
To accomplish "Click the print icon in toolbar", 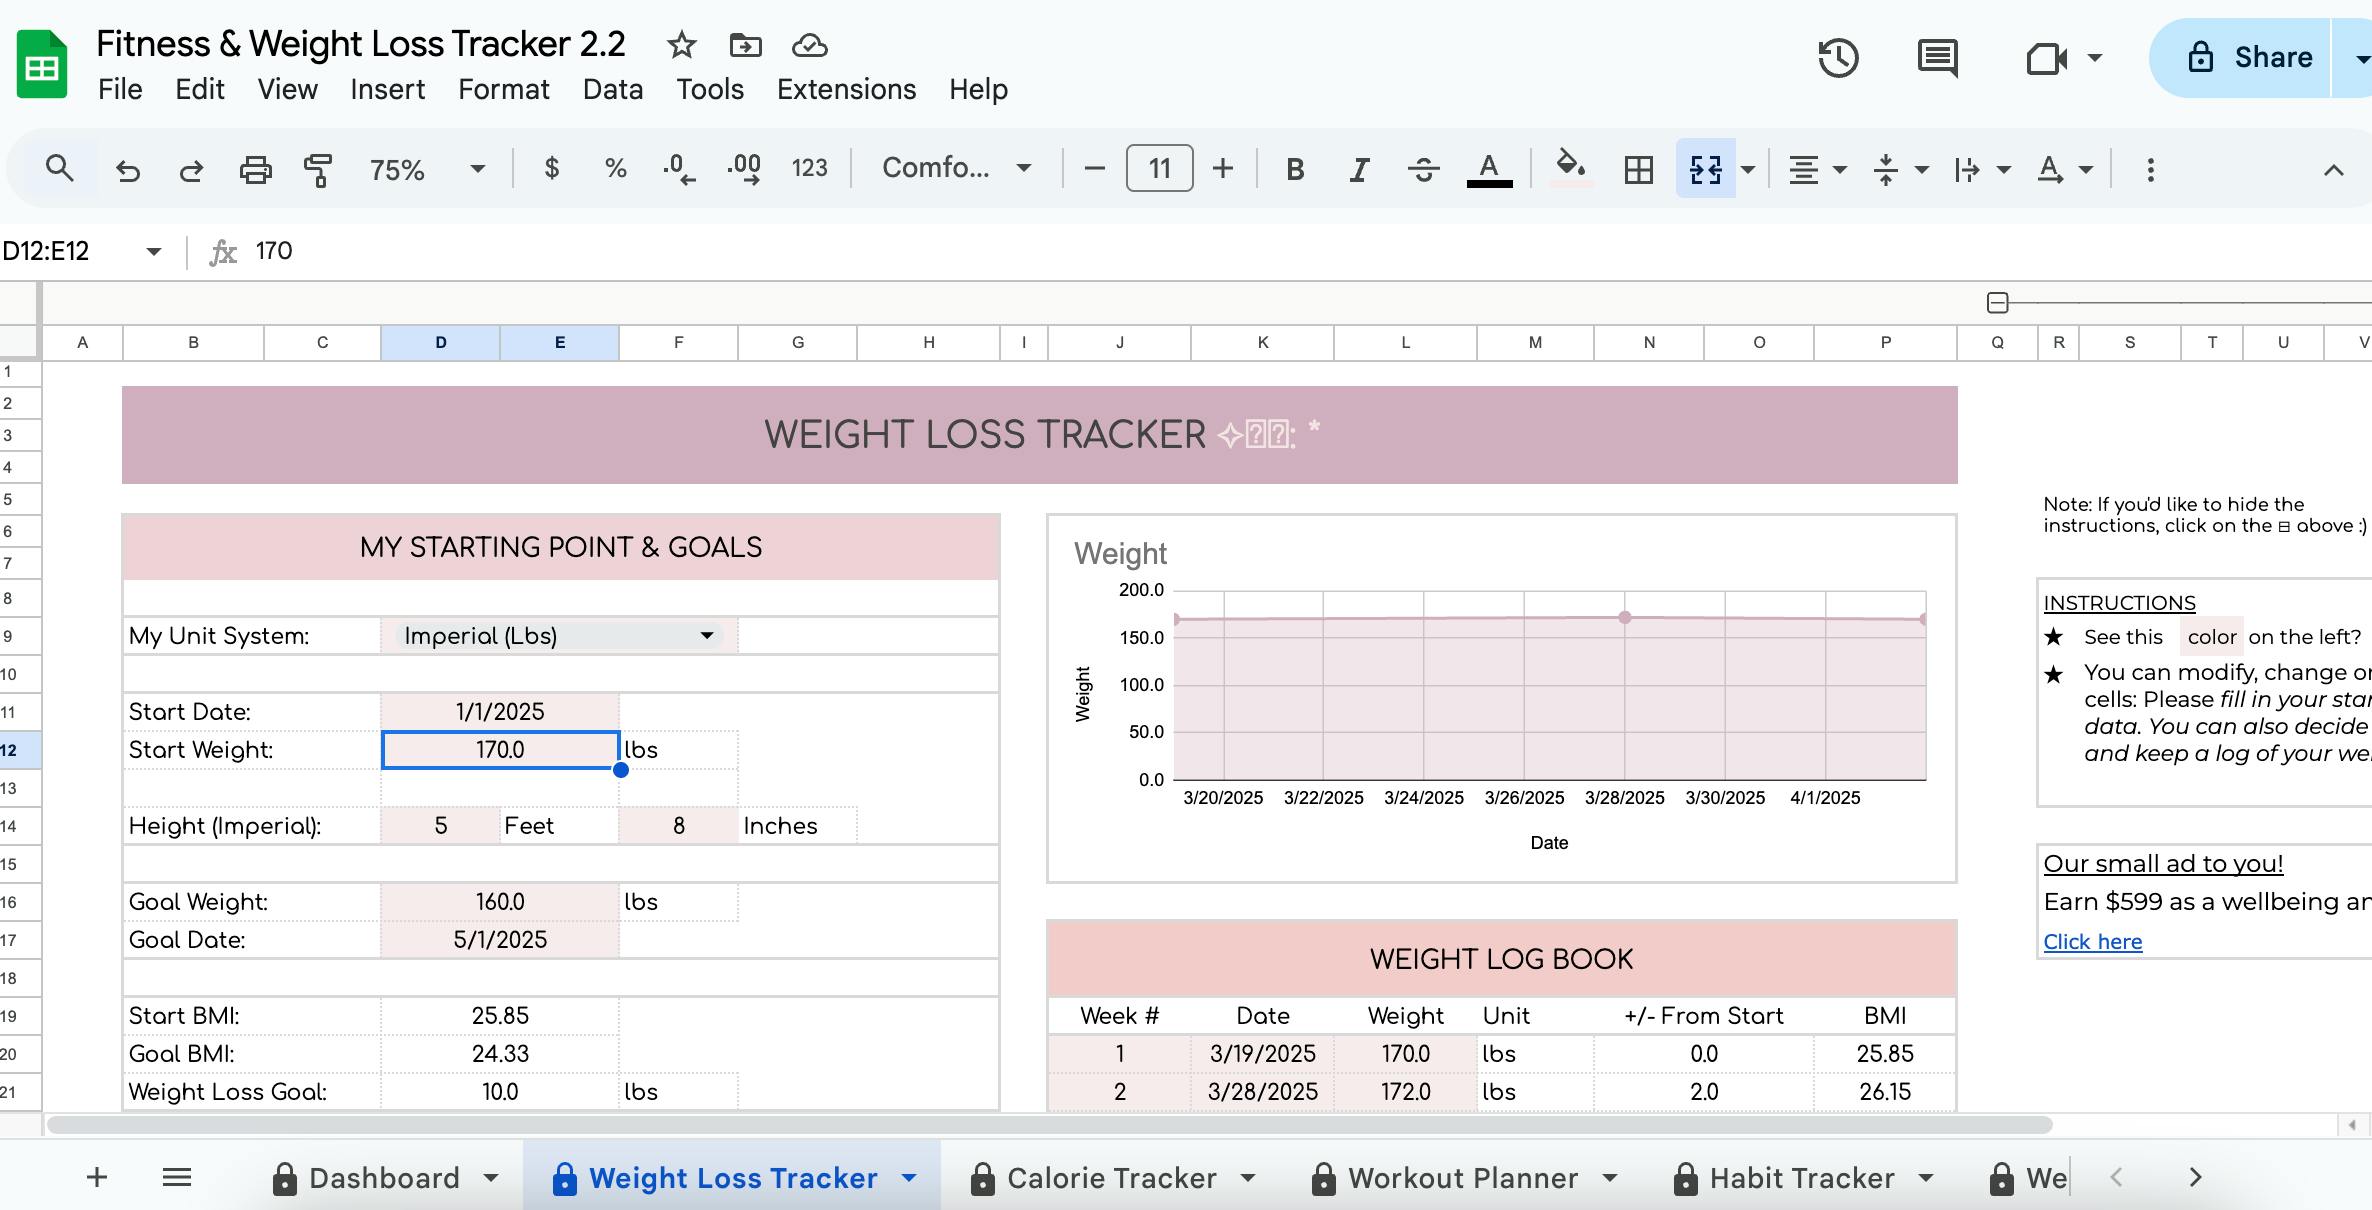I will pyautogui.click(x=255, y=169).
